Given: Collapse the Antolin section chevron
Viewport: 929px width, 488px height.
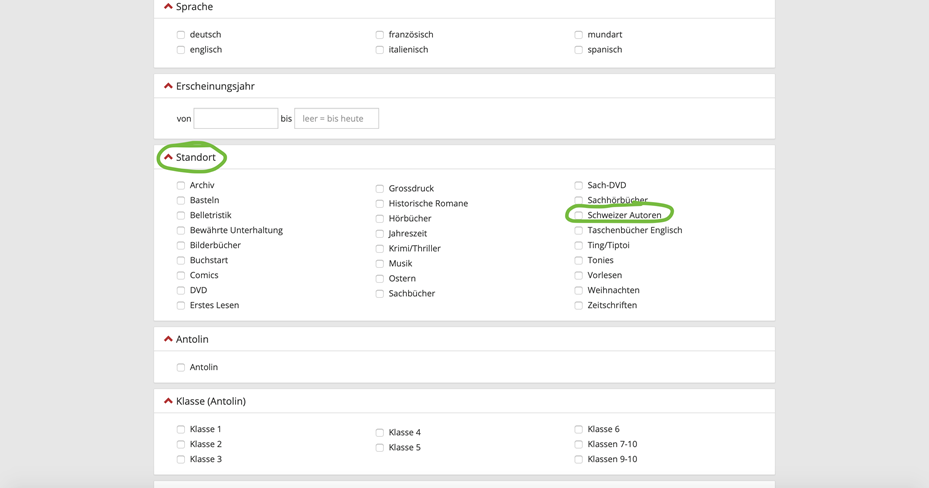Looking at the screenshot, I should pos(168,339).
